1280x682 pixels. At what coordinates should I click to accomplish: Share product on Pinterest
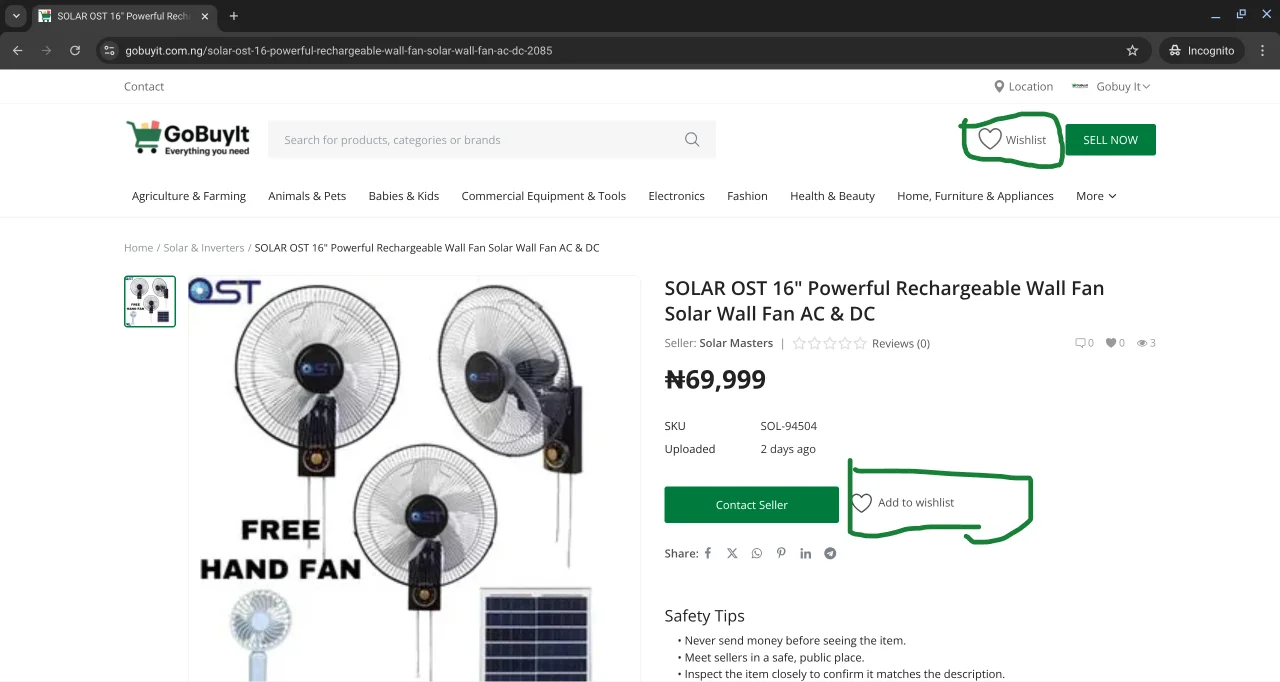[781, 553]
